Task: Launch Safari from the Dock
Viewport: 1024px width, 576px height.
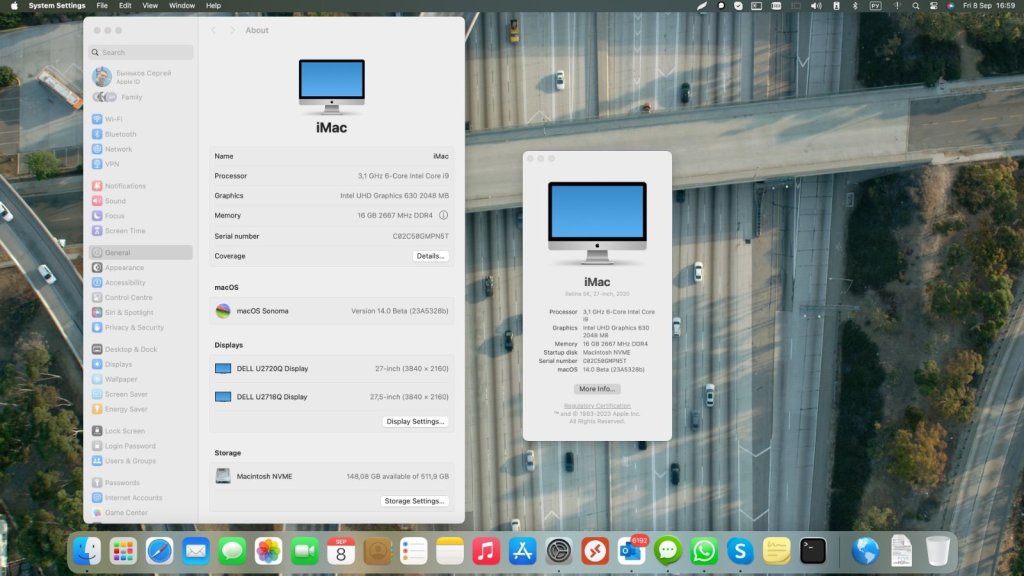Action: [159, 550]
